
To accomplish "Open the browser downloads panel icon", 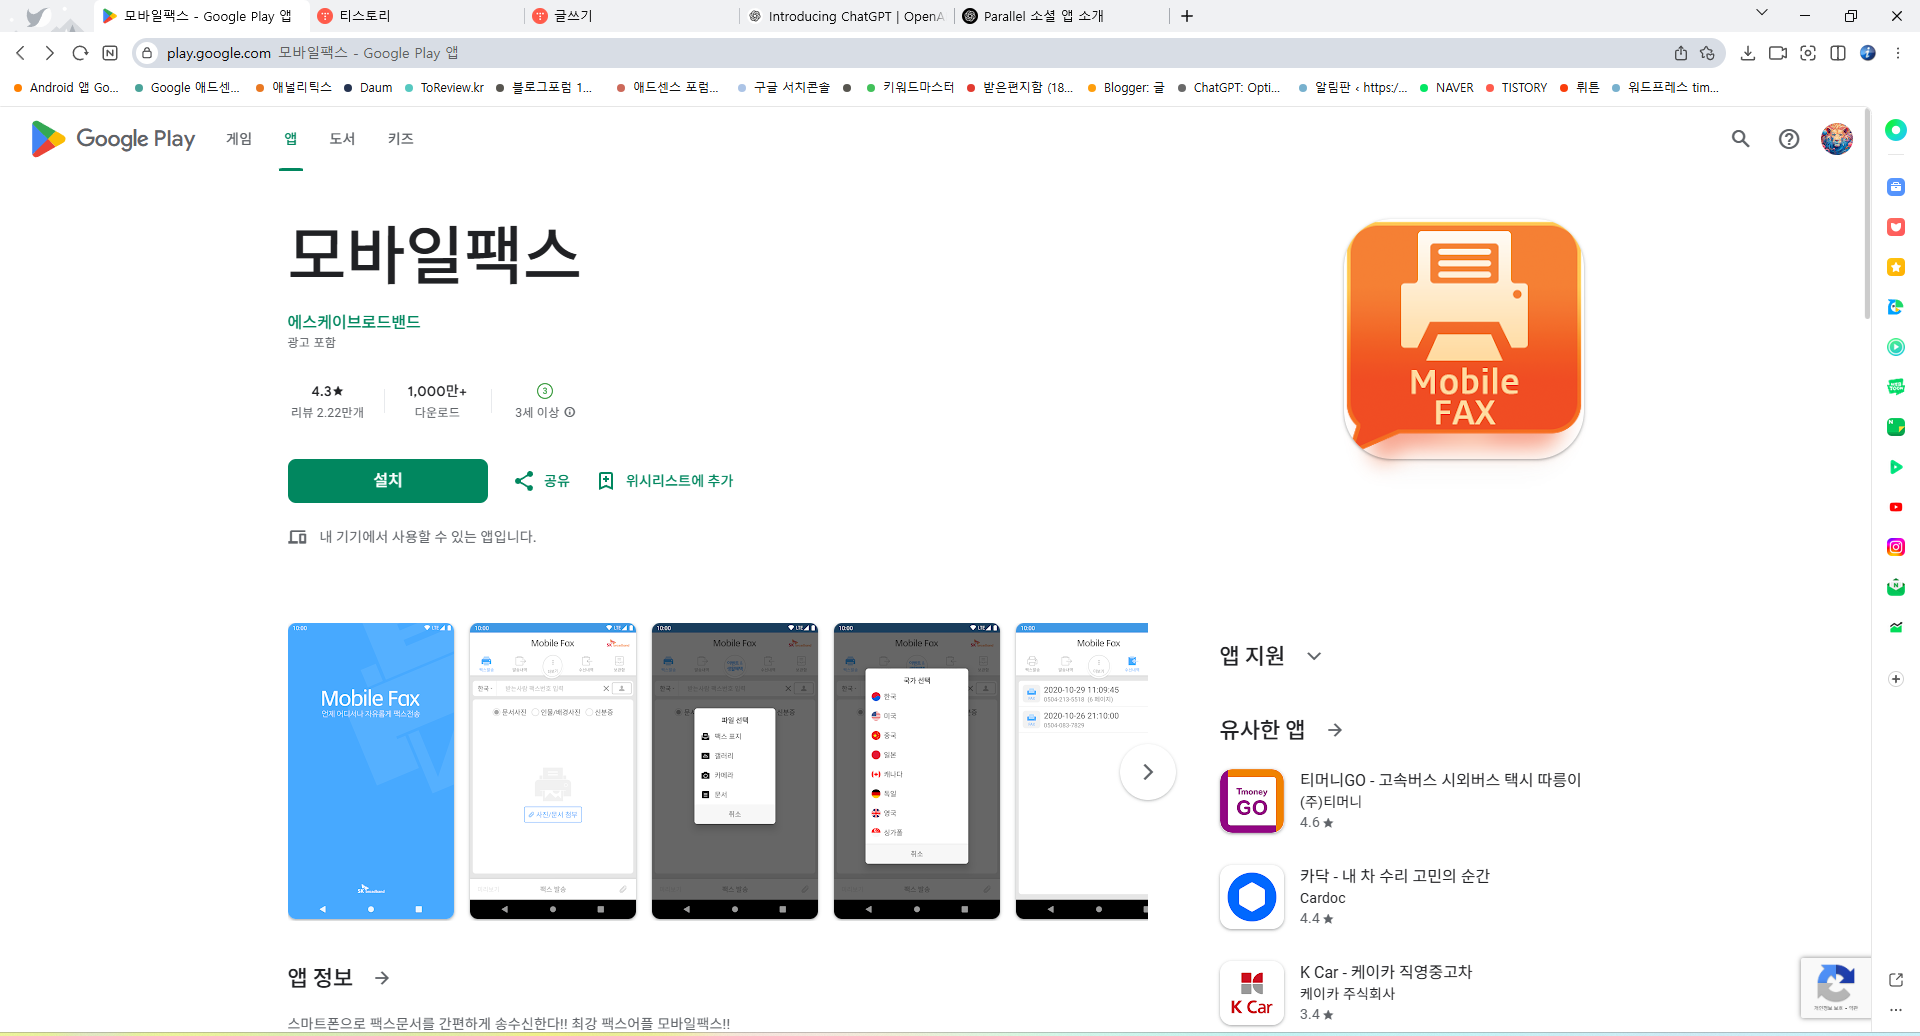I will tap(1748, 53).
